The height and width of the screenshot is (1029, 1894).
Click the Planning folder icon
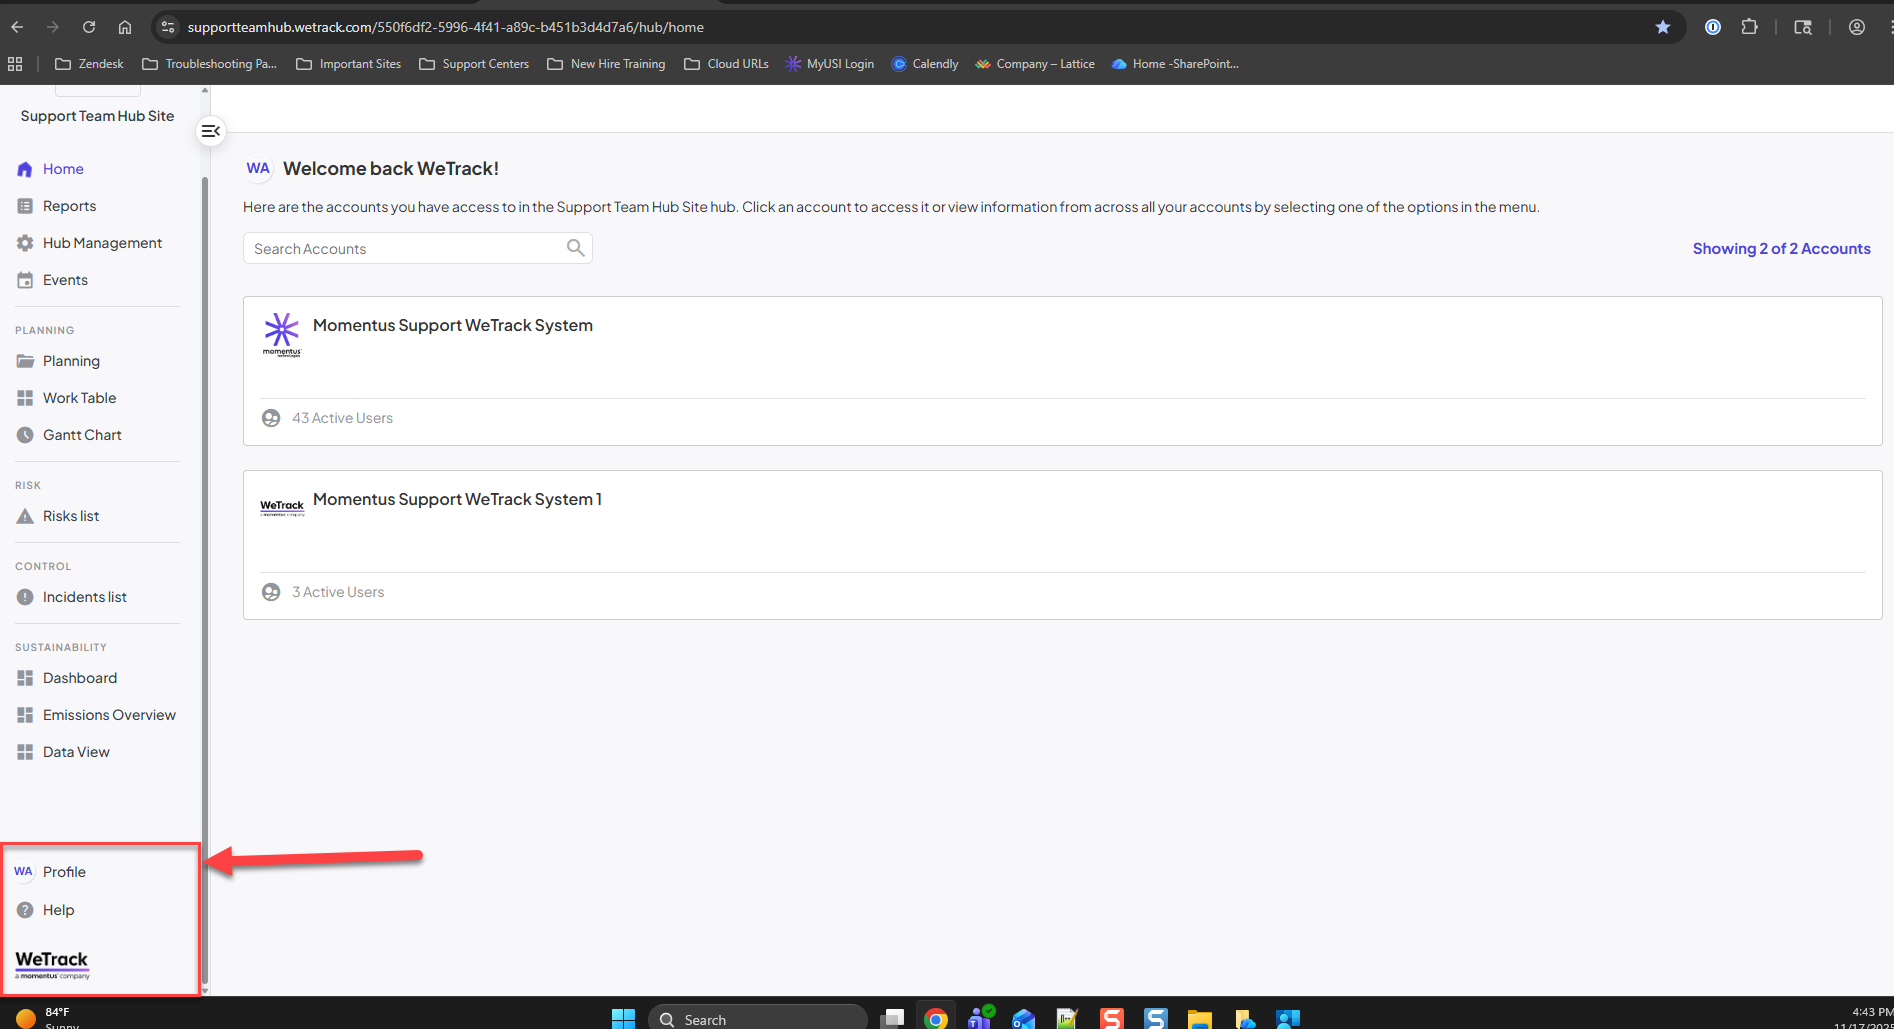pyautogui.click(x=25, y=361)
